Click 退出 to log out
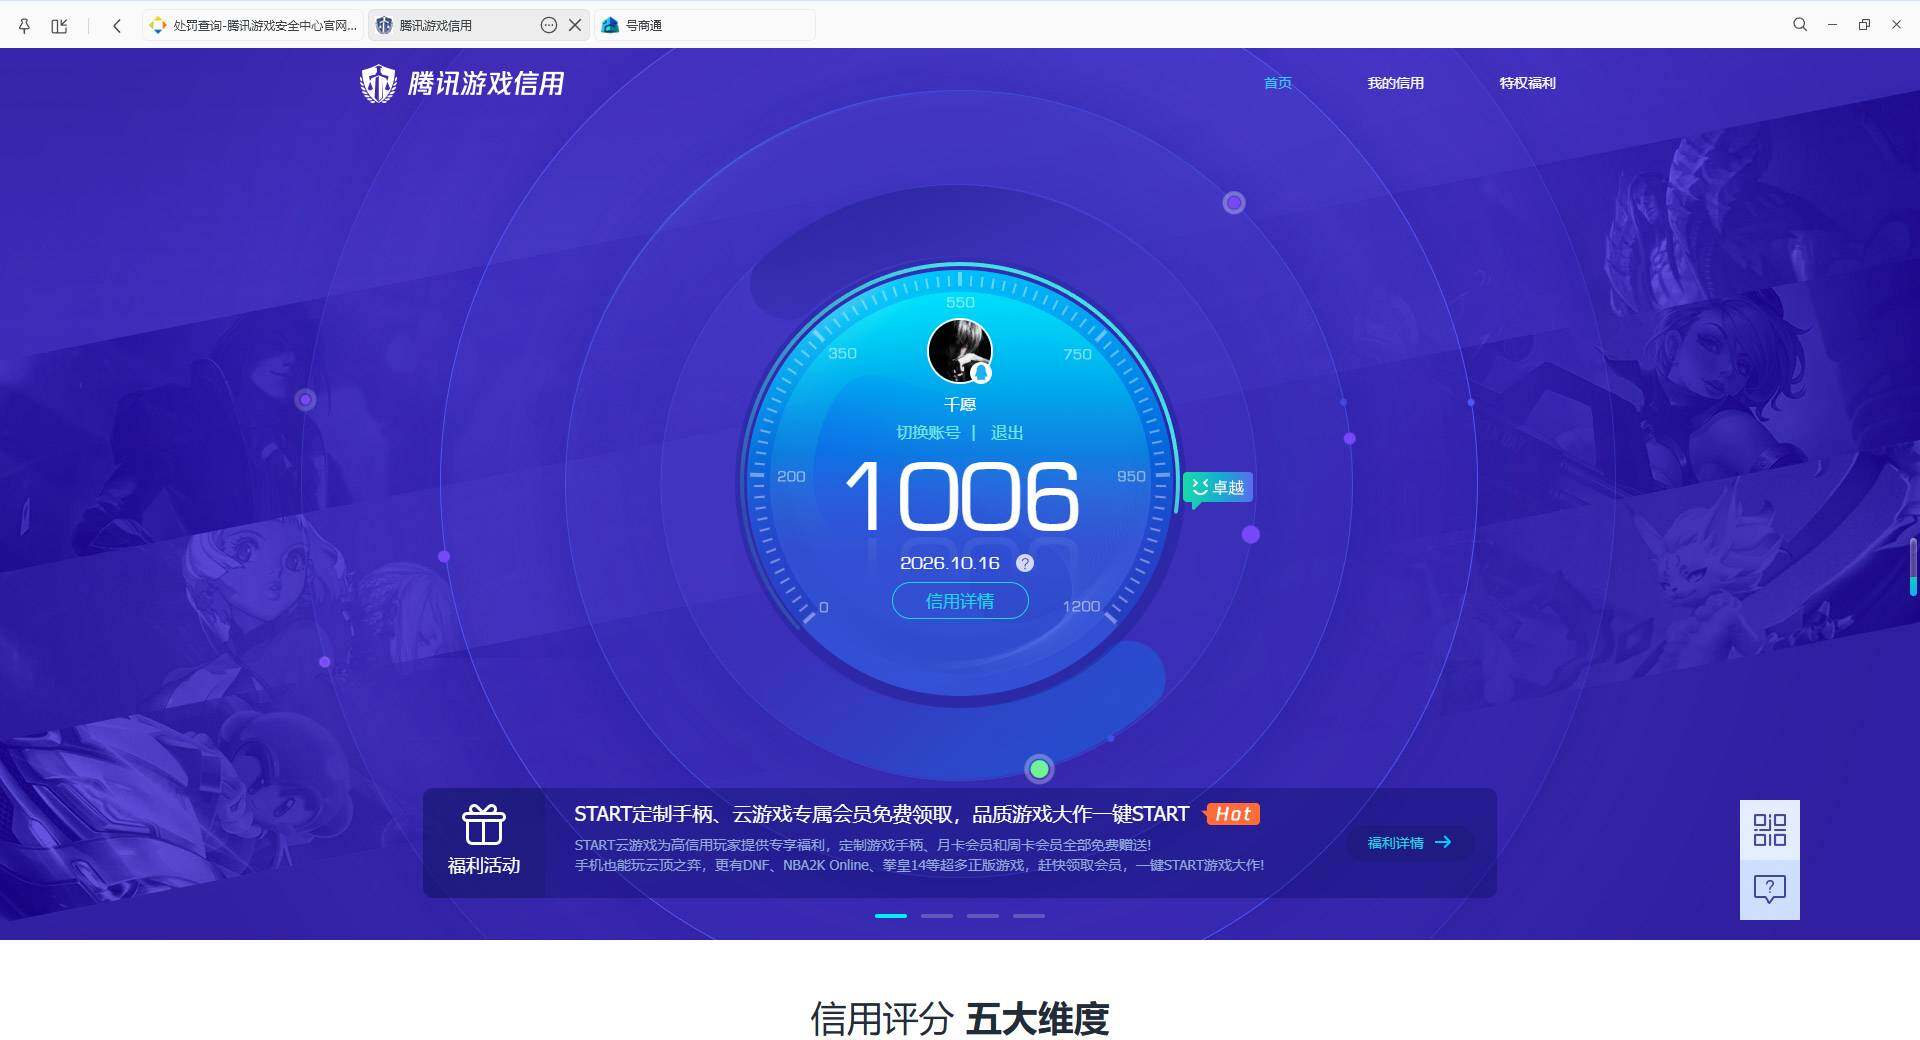The width and height of the screenshot is (1920, 1040). (x=1007, y=432)
